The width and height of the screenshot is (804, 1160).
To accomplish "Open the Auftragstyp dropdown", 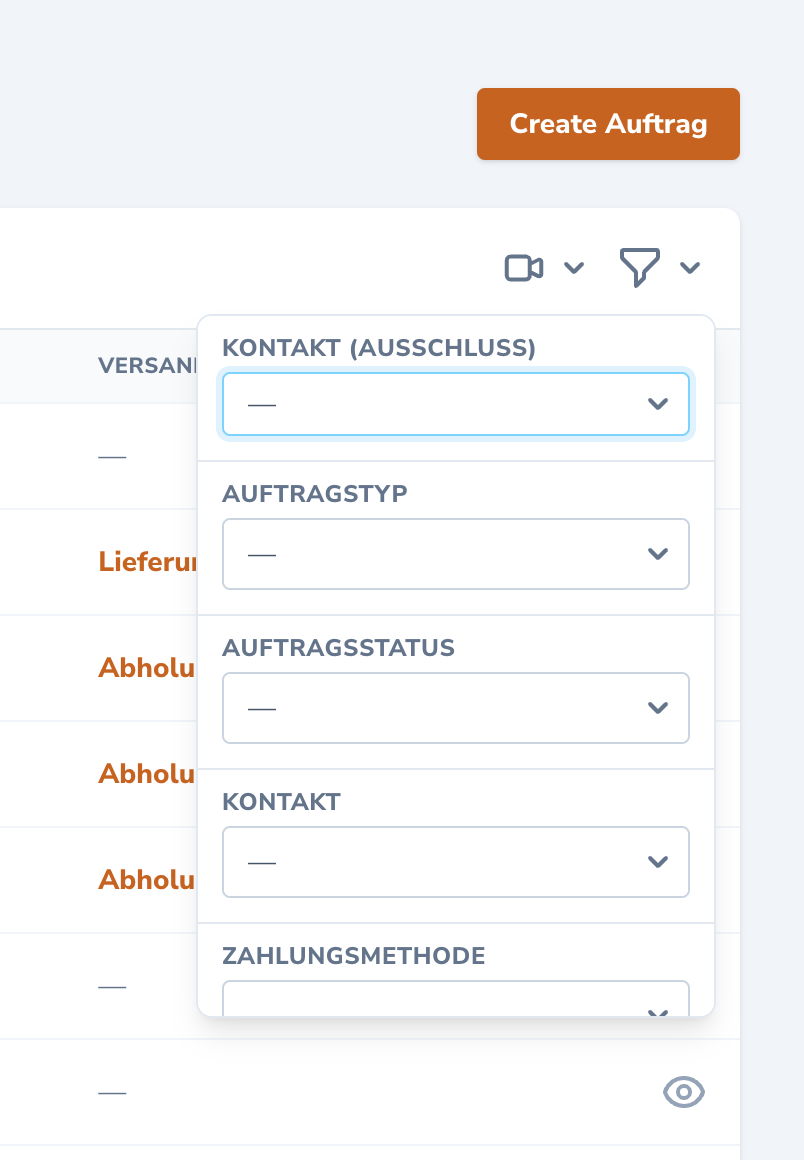I will click(455, 554).
